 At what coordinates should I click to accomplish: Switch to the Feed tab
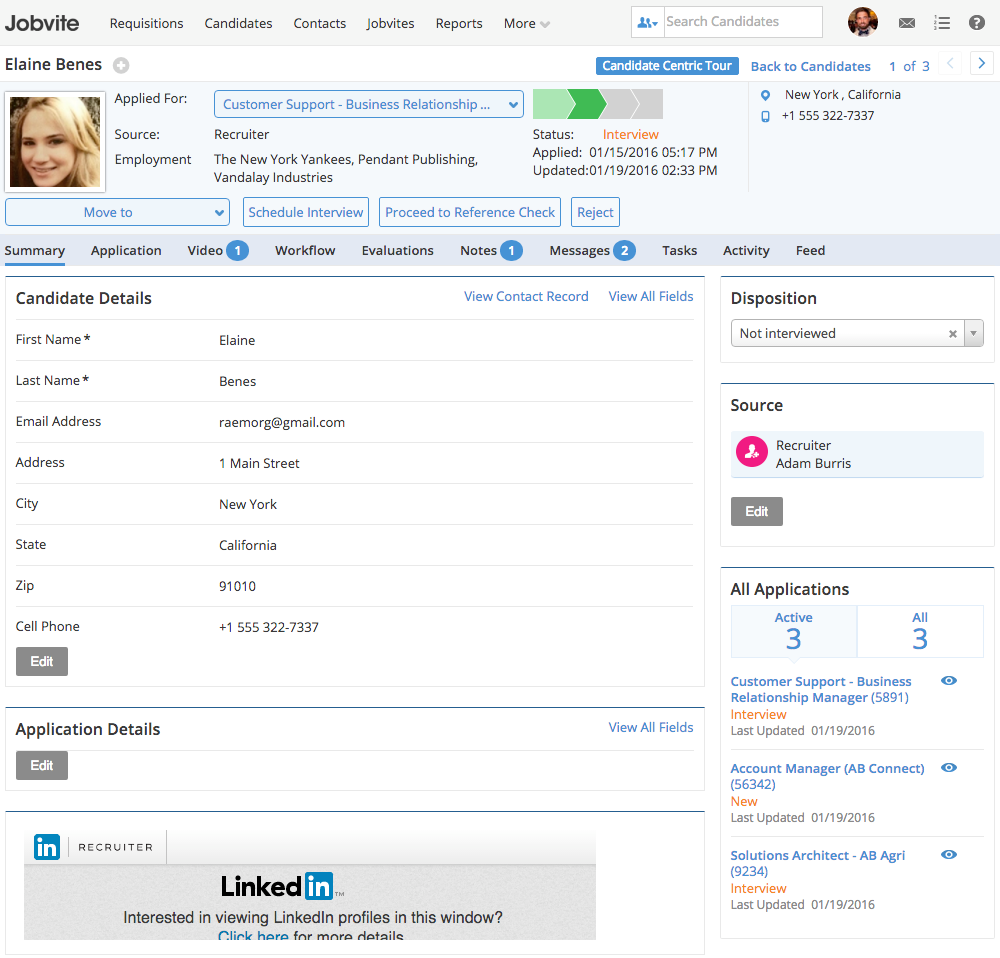810,251
